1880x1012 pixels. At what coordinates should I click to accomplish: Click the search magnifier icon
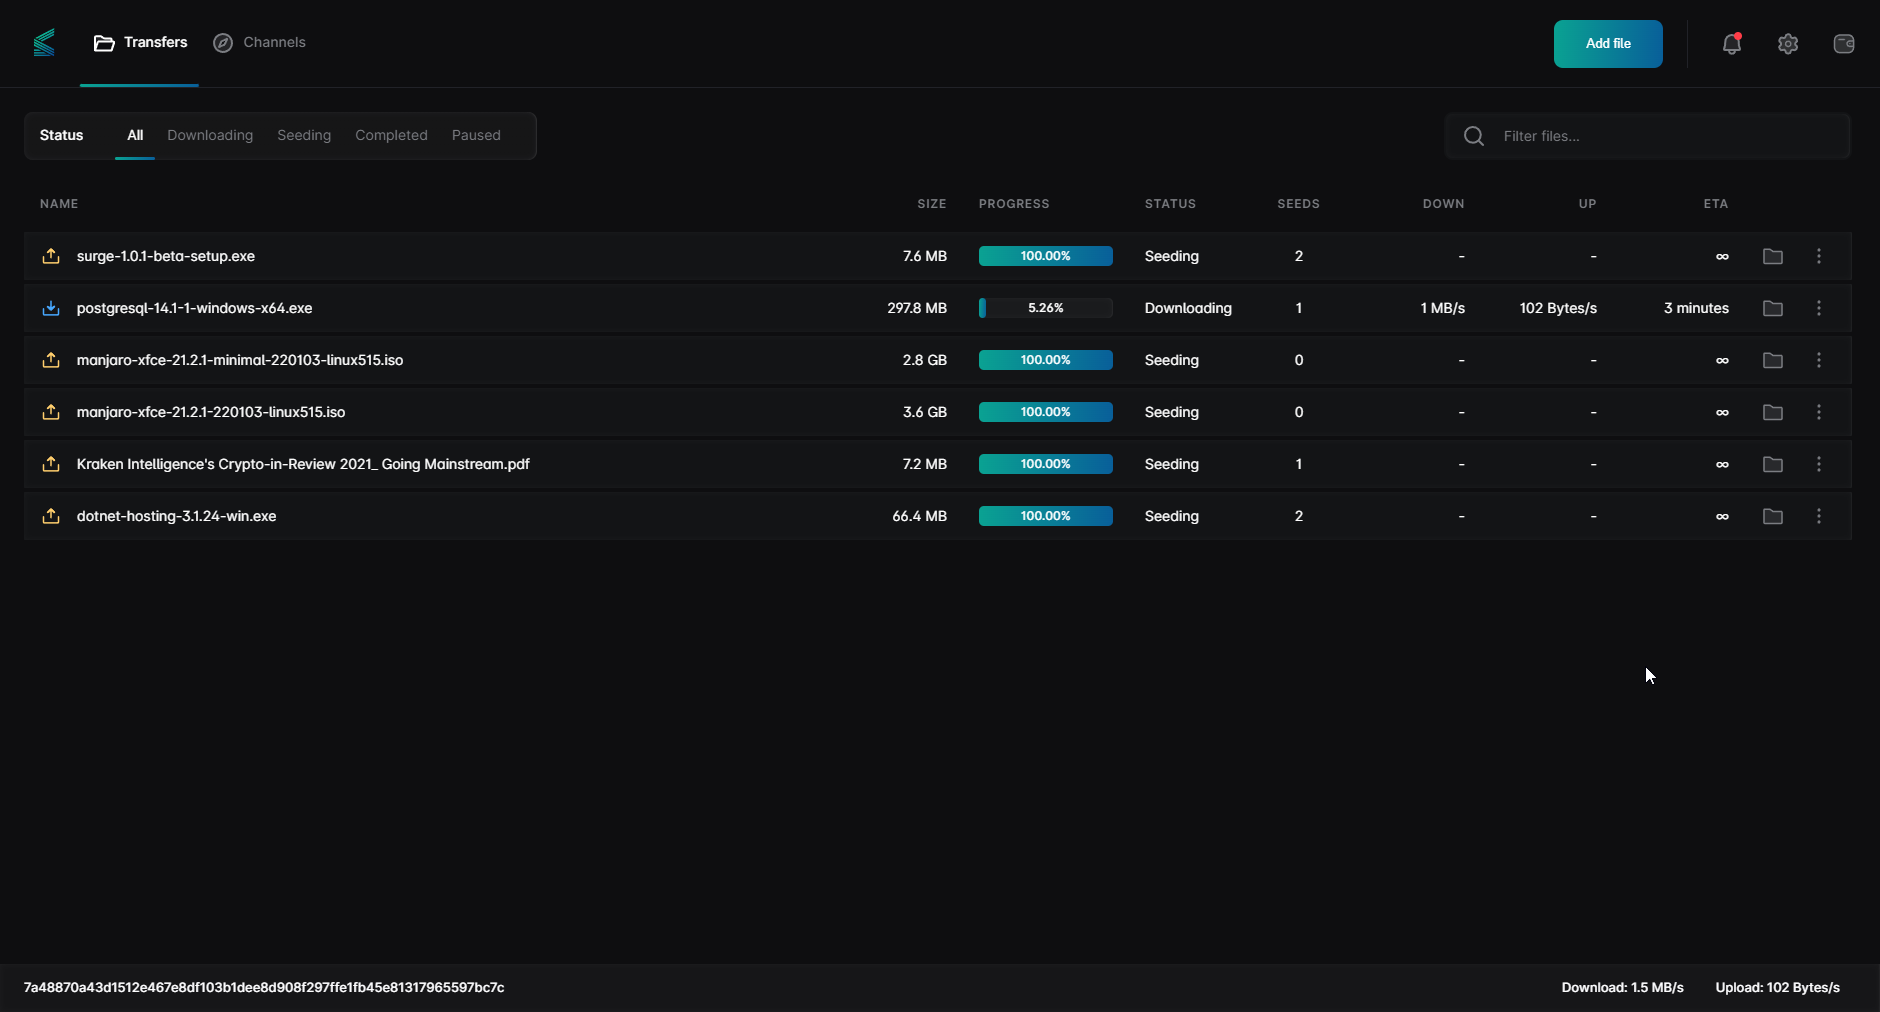pyautogui.click(x=1474, y=136)
